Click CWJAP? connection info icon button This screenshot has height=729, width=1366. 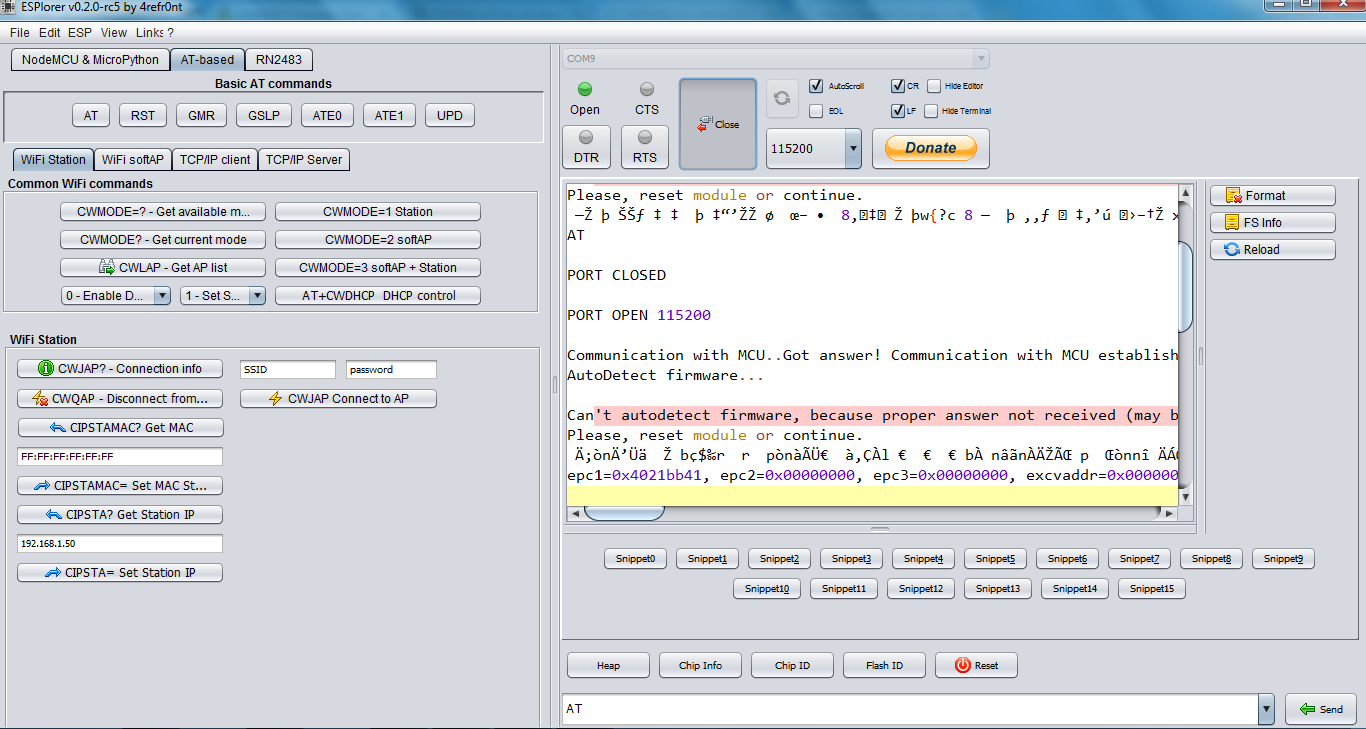(119, 368)
